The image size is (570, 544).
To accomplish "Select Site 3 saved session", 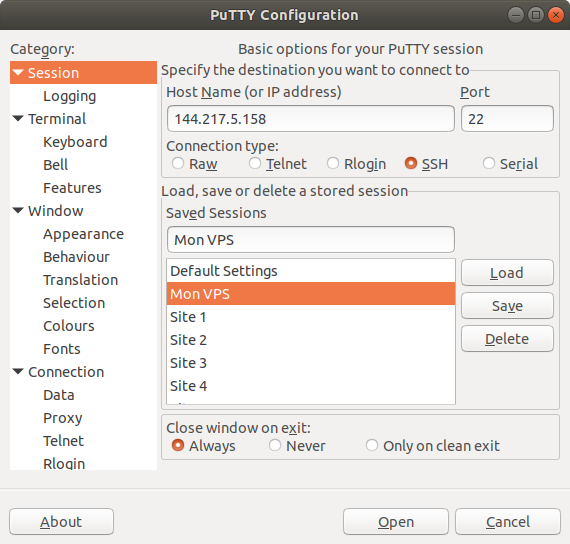I will [x=311, y=363].
